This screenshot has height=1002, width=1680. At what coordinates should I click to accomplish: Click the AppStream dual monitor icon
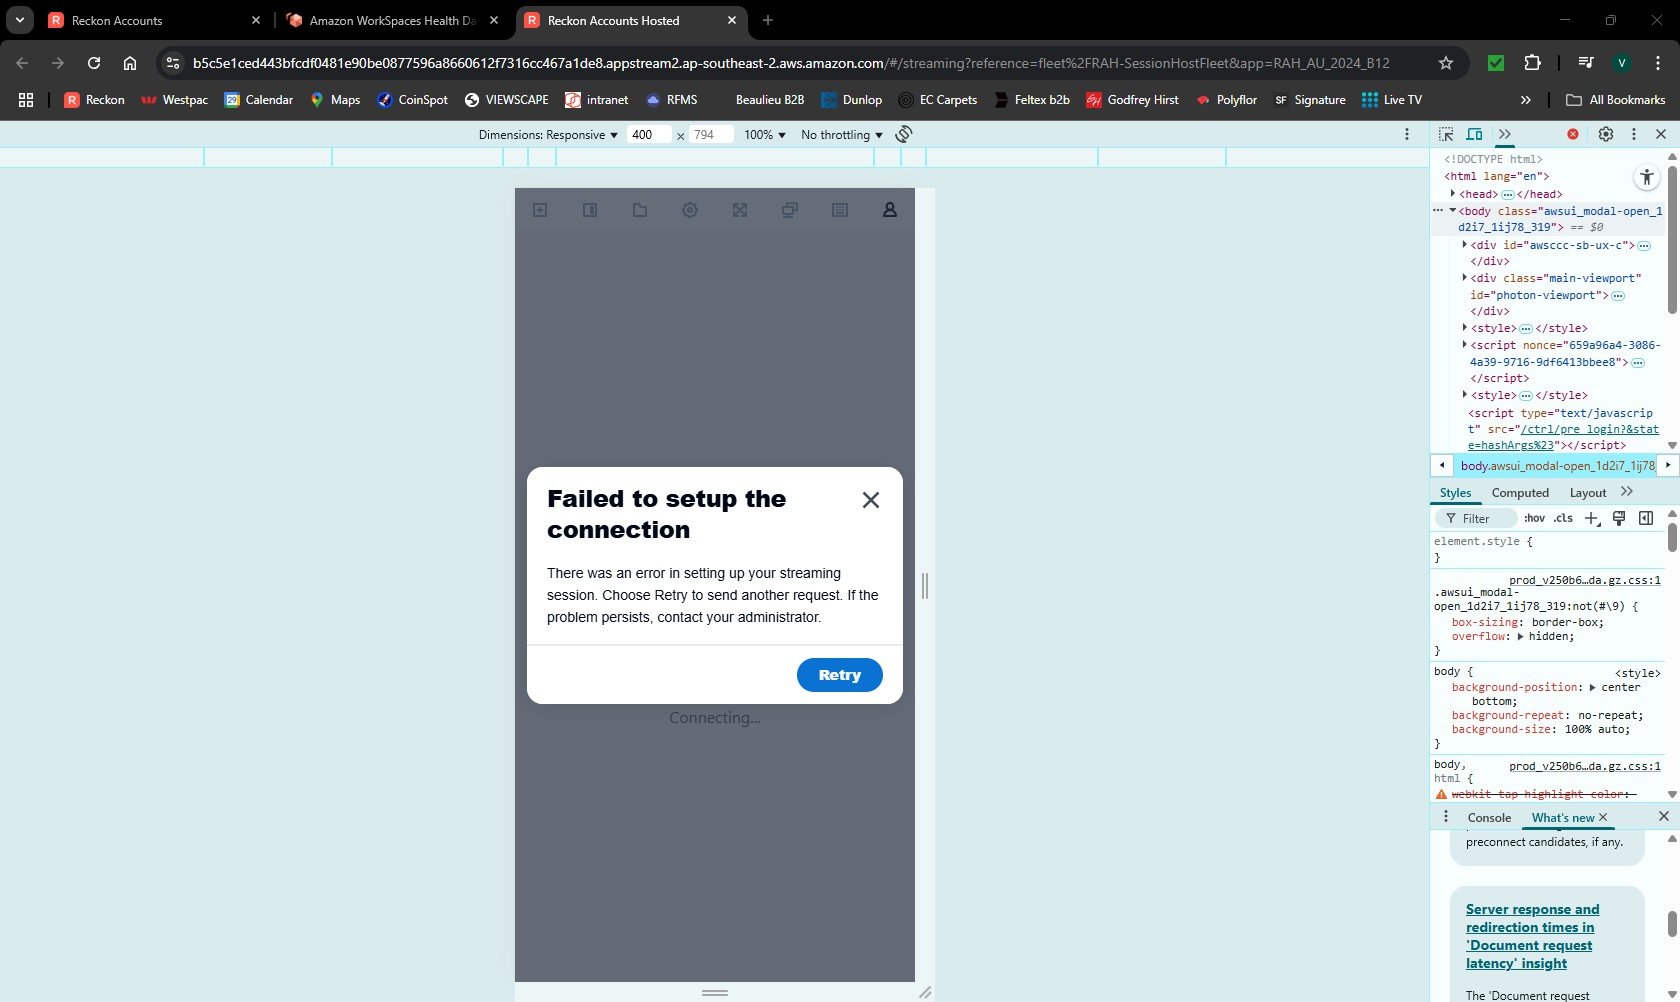coord(790,210)
